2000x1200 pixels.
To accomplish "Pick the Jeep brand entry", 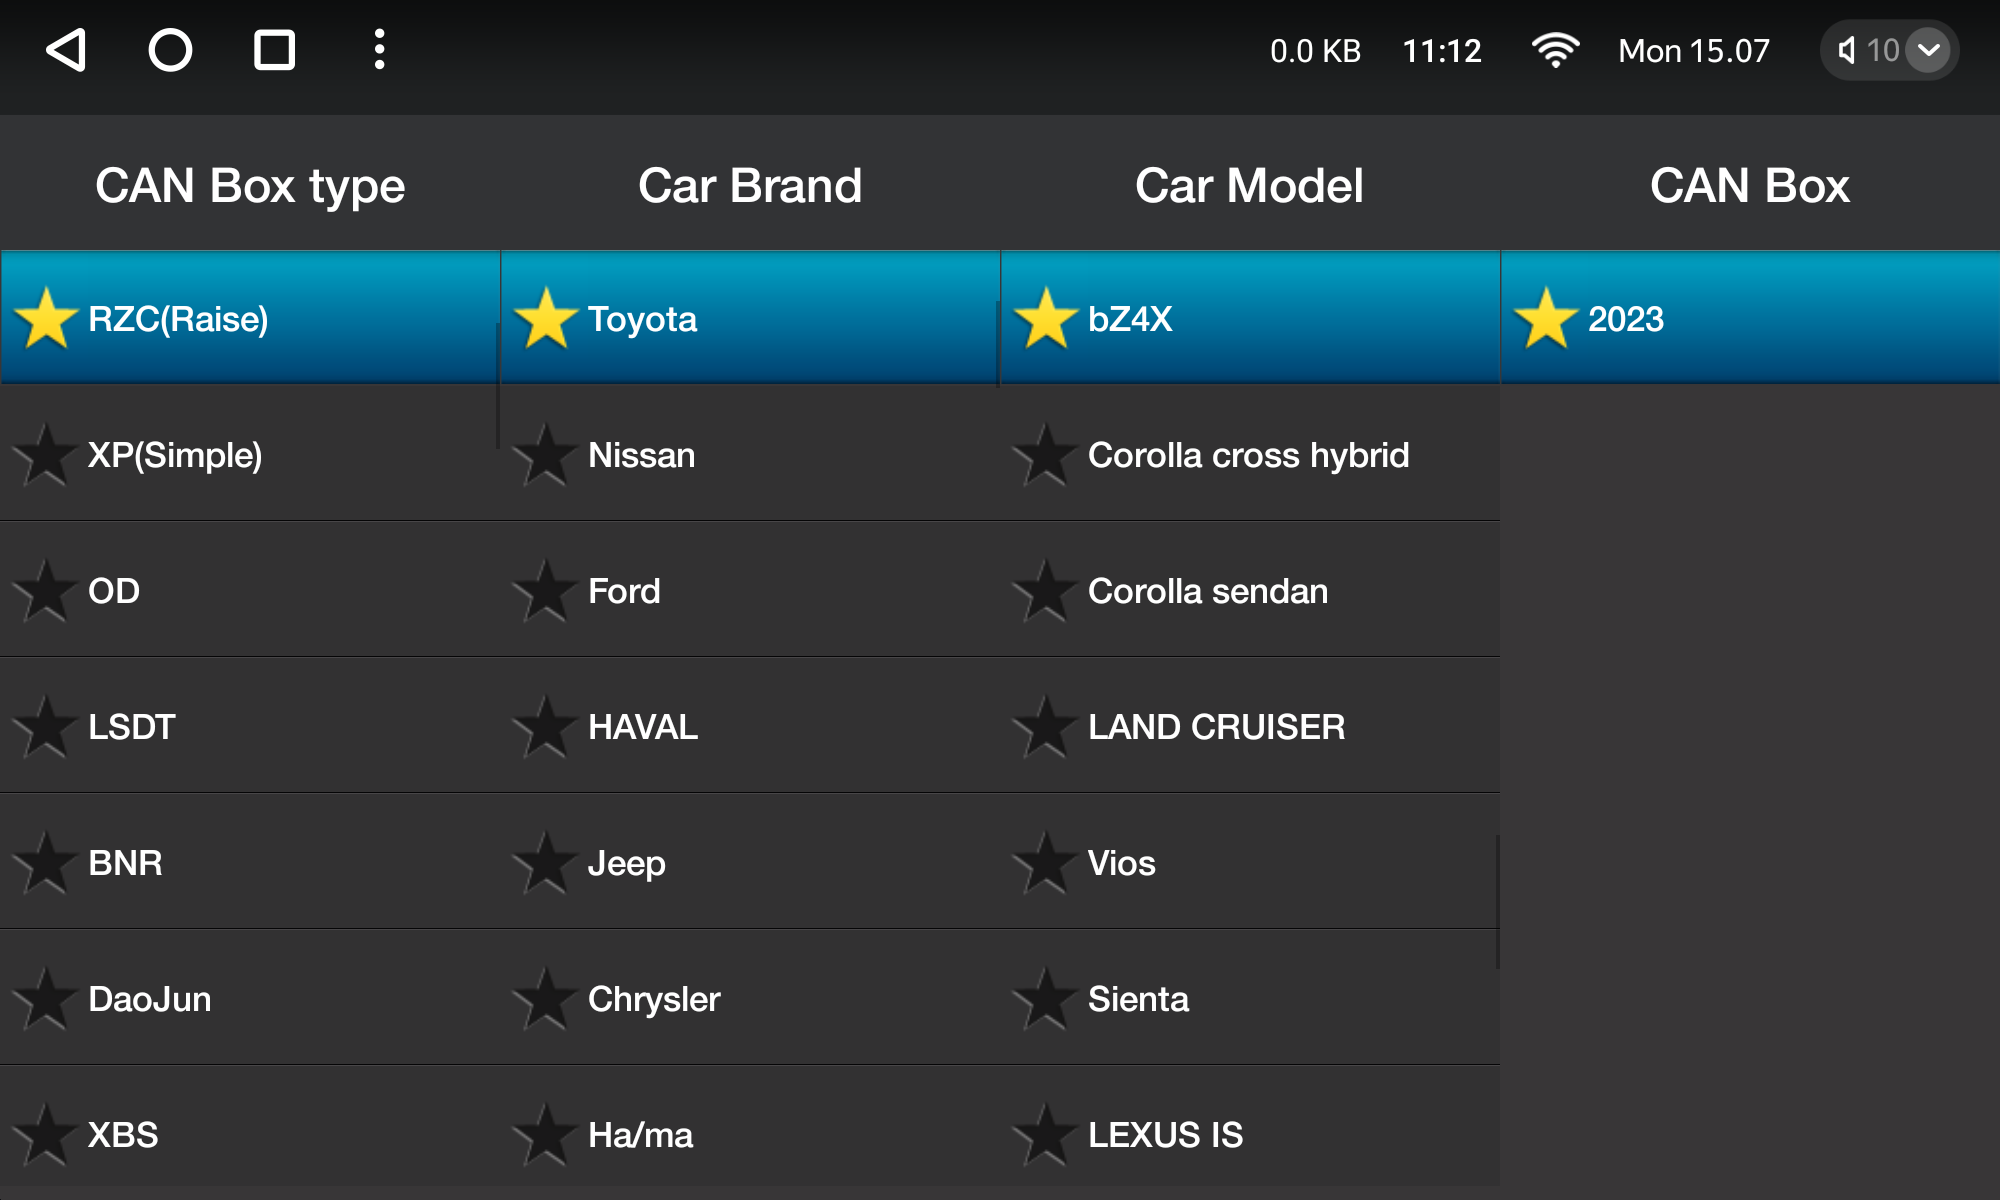I will tap(750, 863).
